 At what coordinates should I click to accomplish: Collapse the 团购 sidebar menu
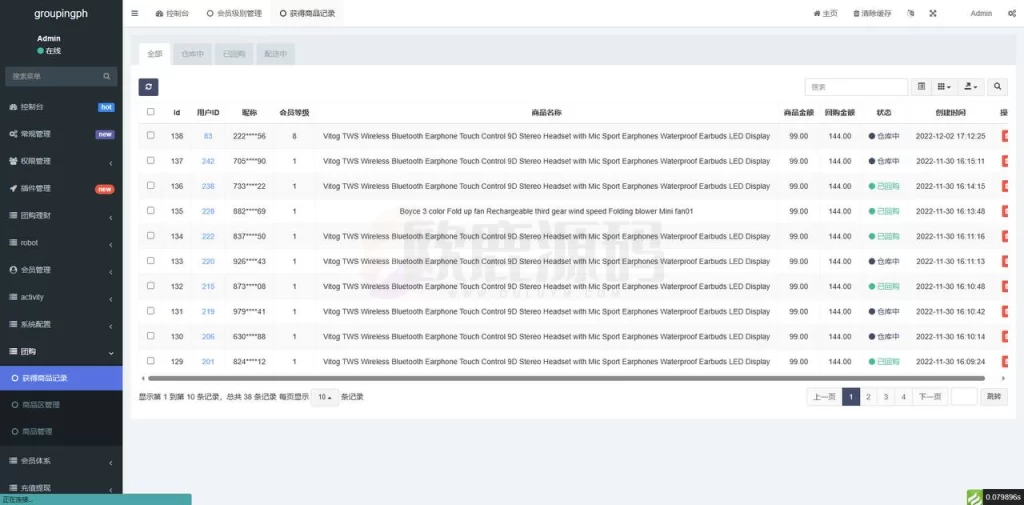point(61,351)
